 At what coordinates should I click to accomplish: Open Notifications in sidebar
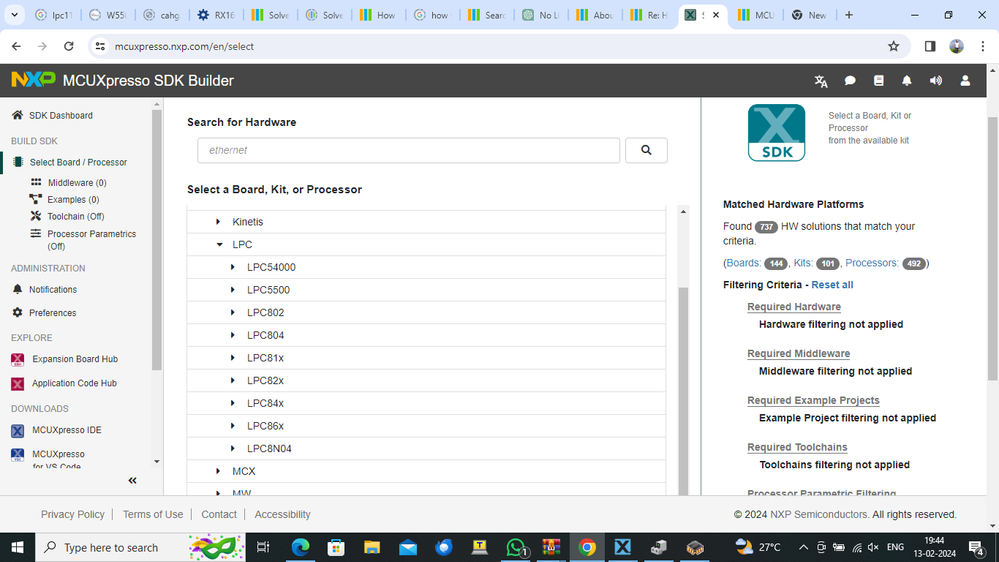(x=52, y=289)
